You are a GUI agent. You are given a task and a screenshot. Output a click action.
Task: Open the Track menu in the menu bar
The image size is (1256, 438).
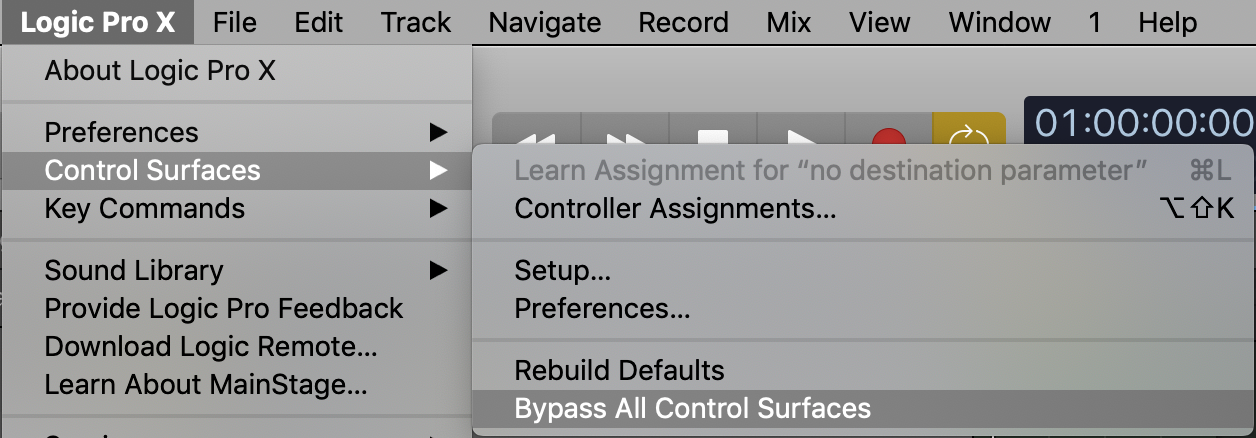click(x=416, y=22)
